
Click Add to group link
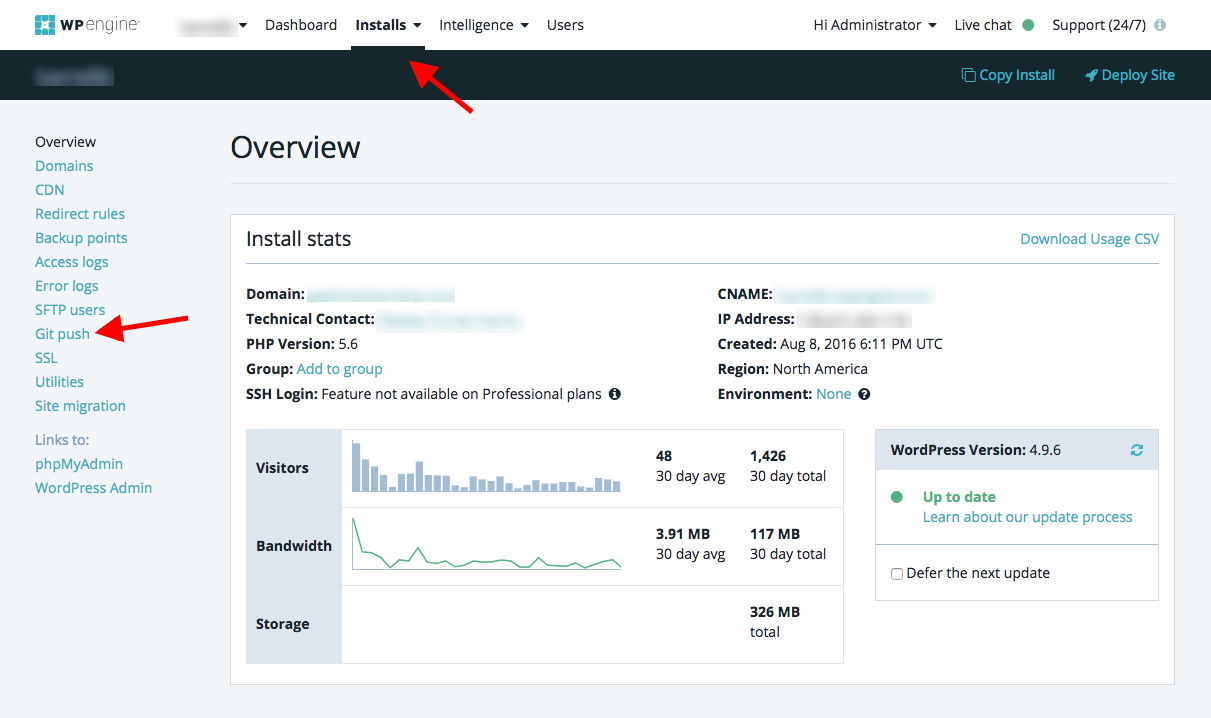pyautogui.click(x=340, y=369)
